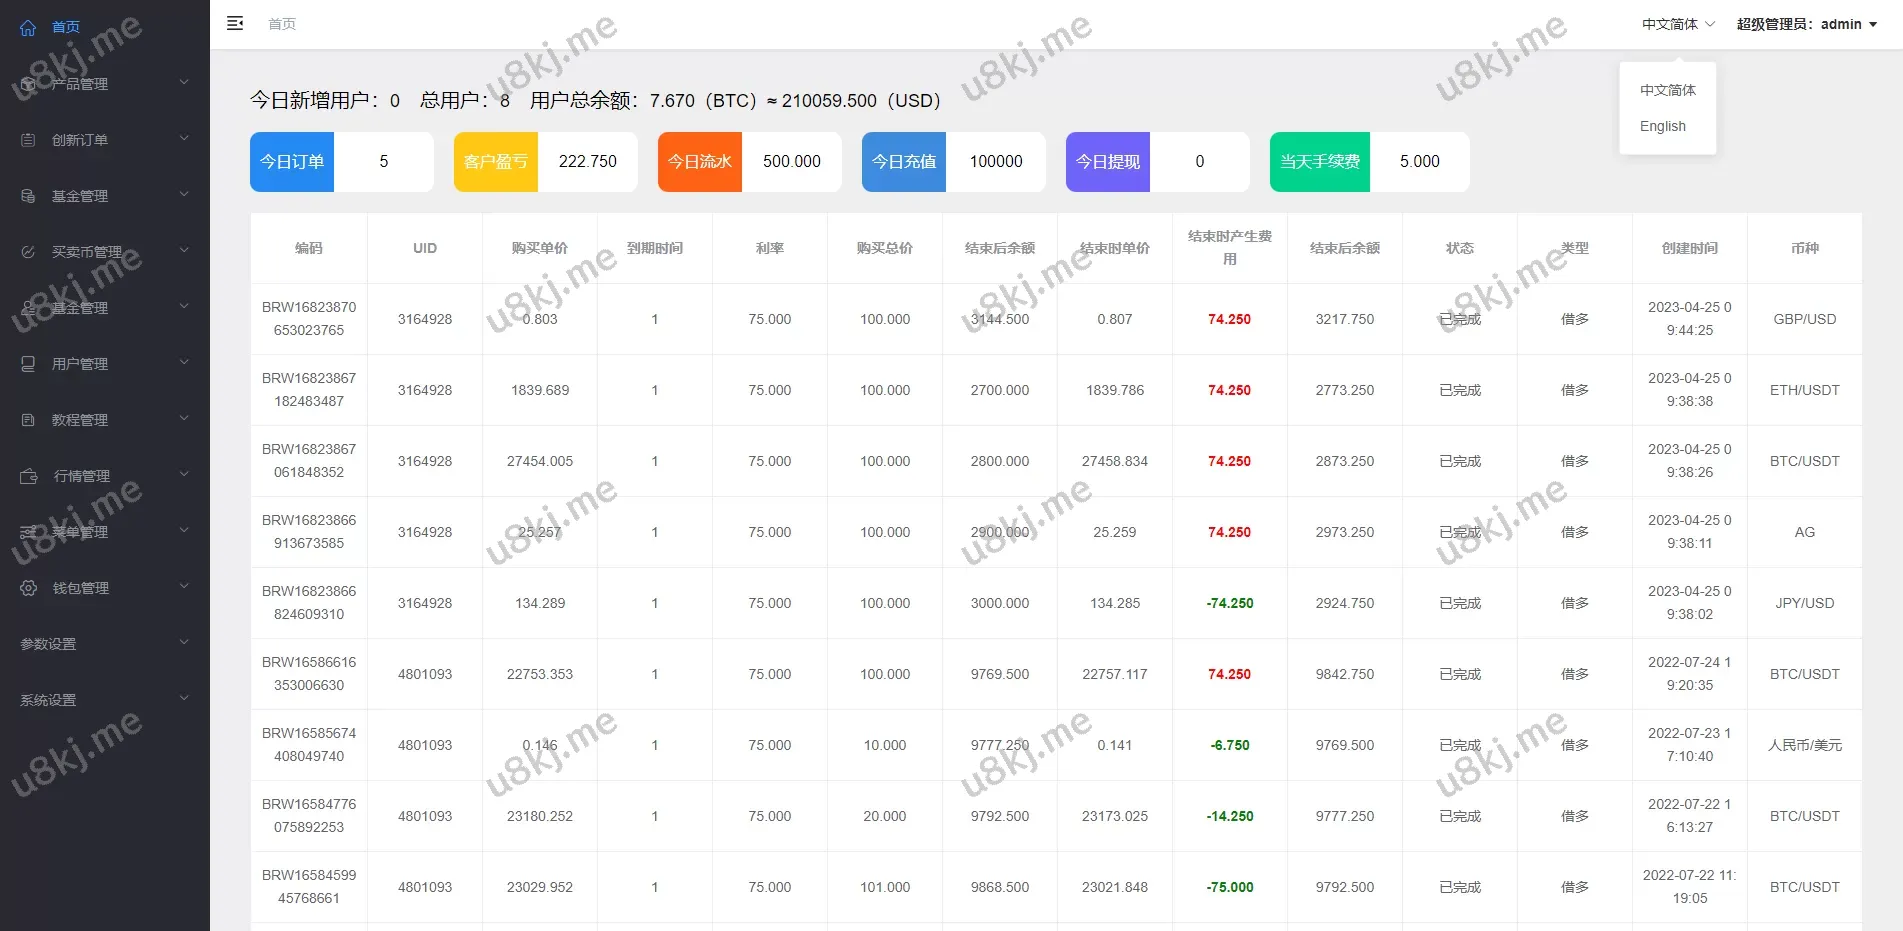The height and width of the screenshot is (931, 1903).
Task: Click the 教程管理 document icon
Action: pyautogui.click(x=28, y=420)
